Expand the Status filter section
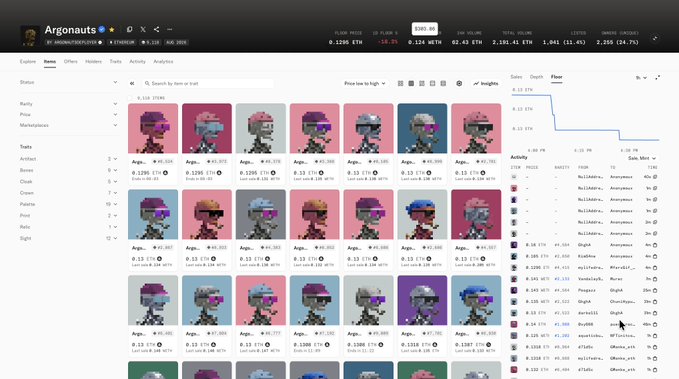 coord(68,82)
